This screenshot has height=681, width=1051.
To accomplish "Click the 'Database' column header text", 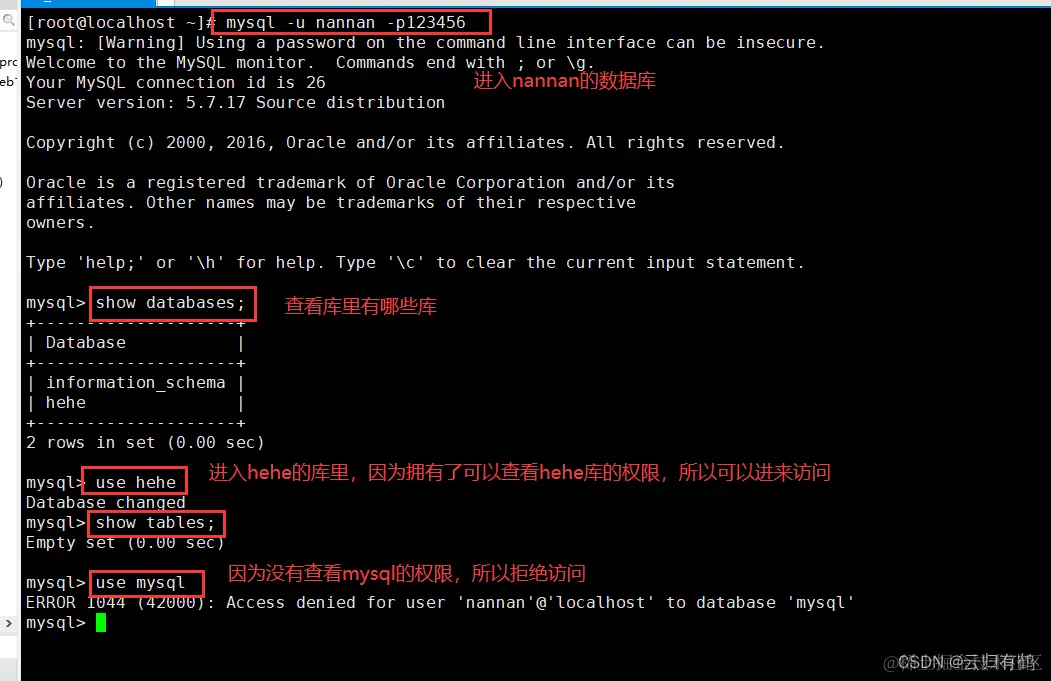I will pos(86,343).
